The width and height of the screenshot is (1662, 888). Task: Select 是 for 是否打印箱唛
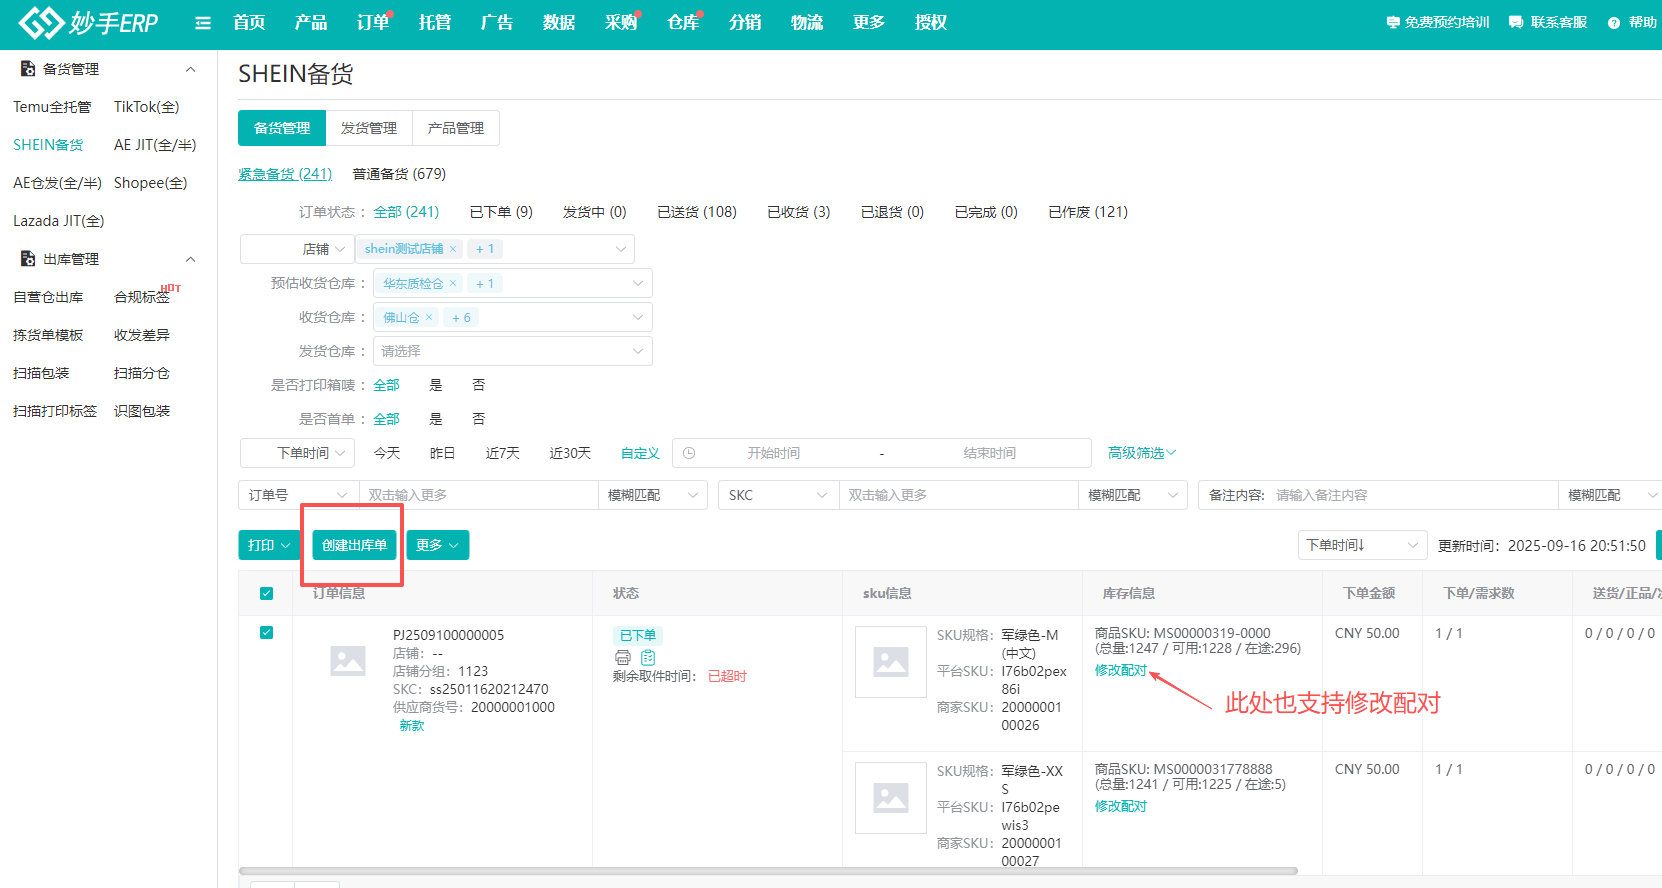[436, 385]
